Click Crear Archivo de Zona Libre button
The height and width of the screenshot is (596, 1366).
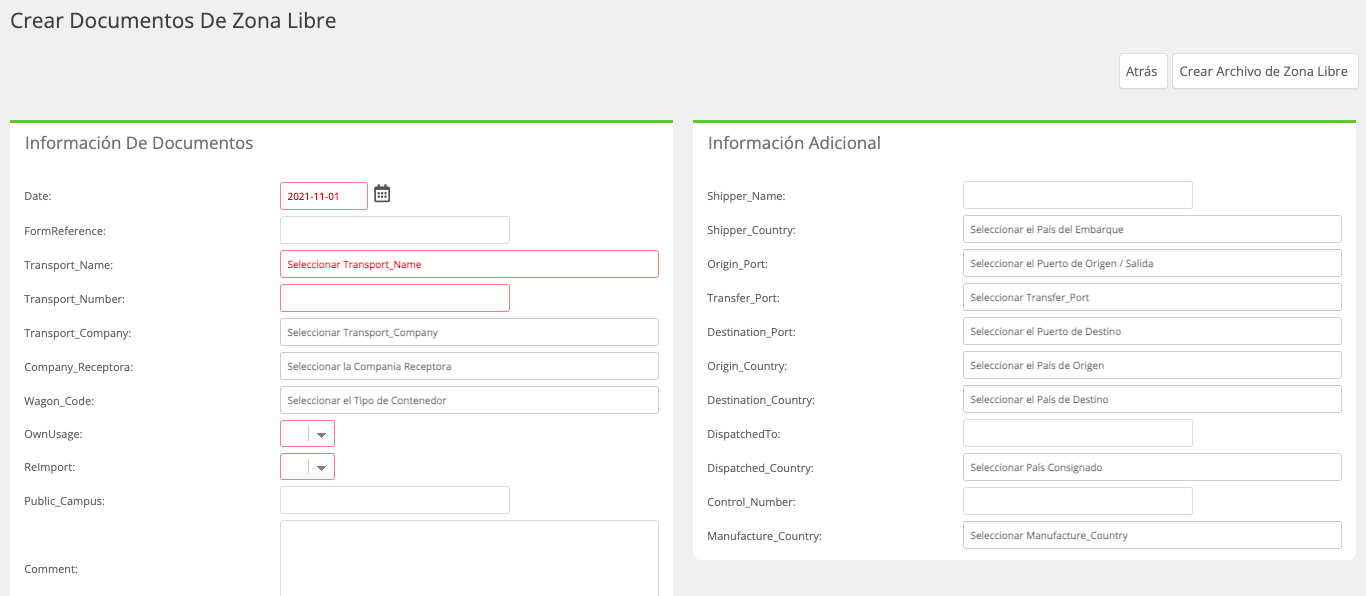pyautogui.click(x=1265, y=71)
